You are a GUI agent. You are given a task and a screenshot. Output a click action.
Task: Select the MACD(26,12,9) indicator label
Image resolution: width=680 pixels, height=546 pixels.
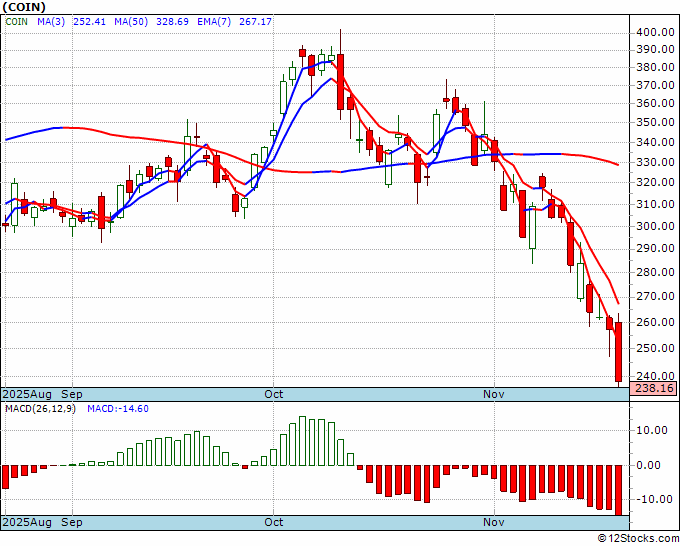[x=40, y=409]
